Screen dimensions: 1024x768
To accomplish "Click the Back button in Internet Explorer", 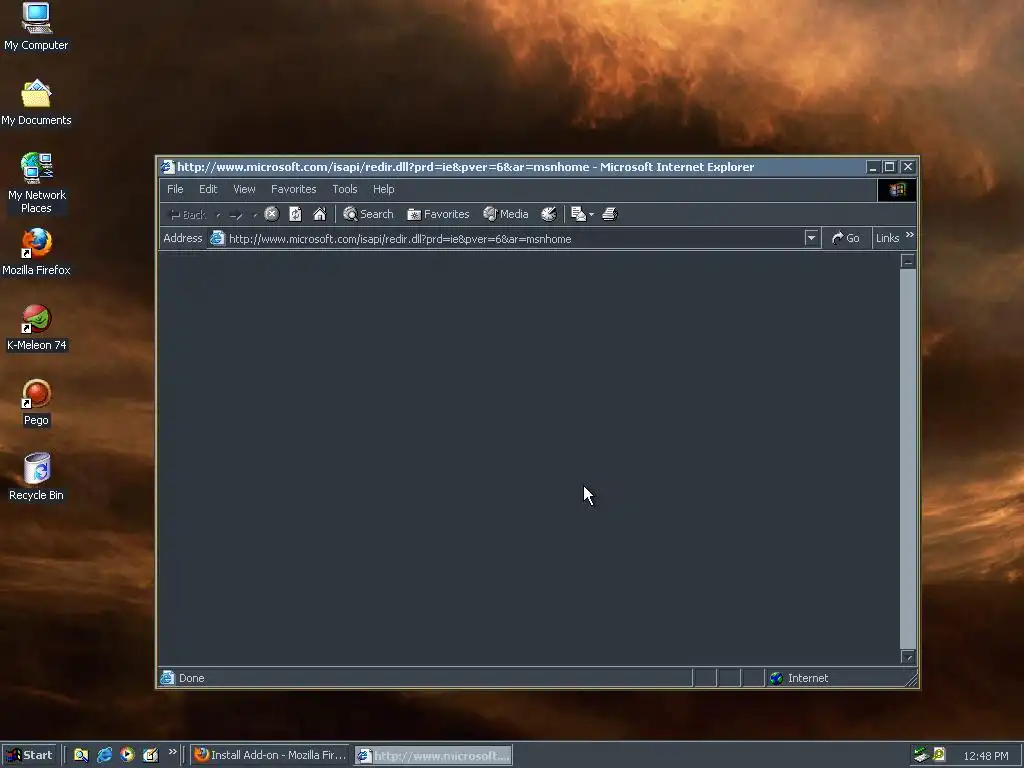I will click(187, 214).
